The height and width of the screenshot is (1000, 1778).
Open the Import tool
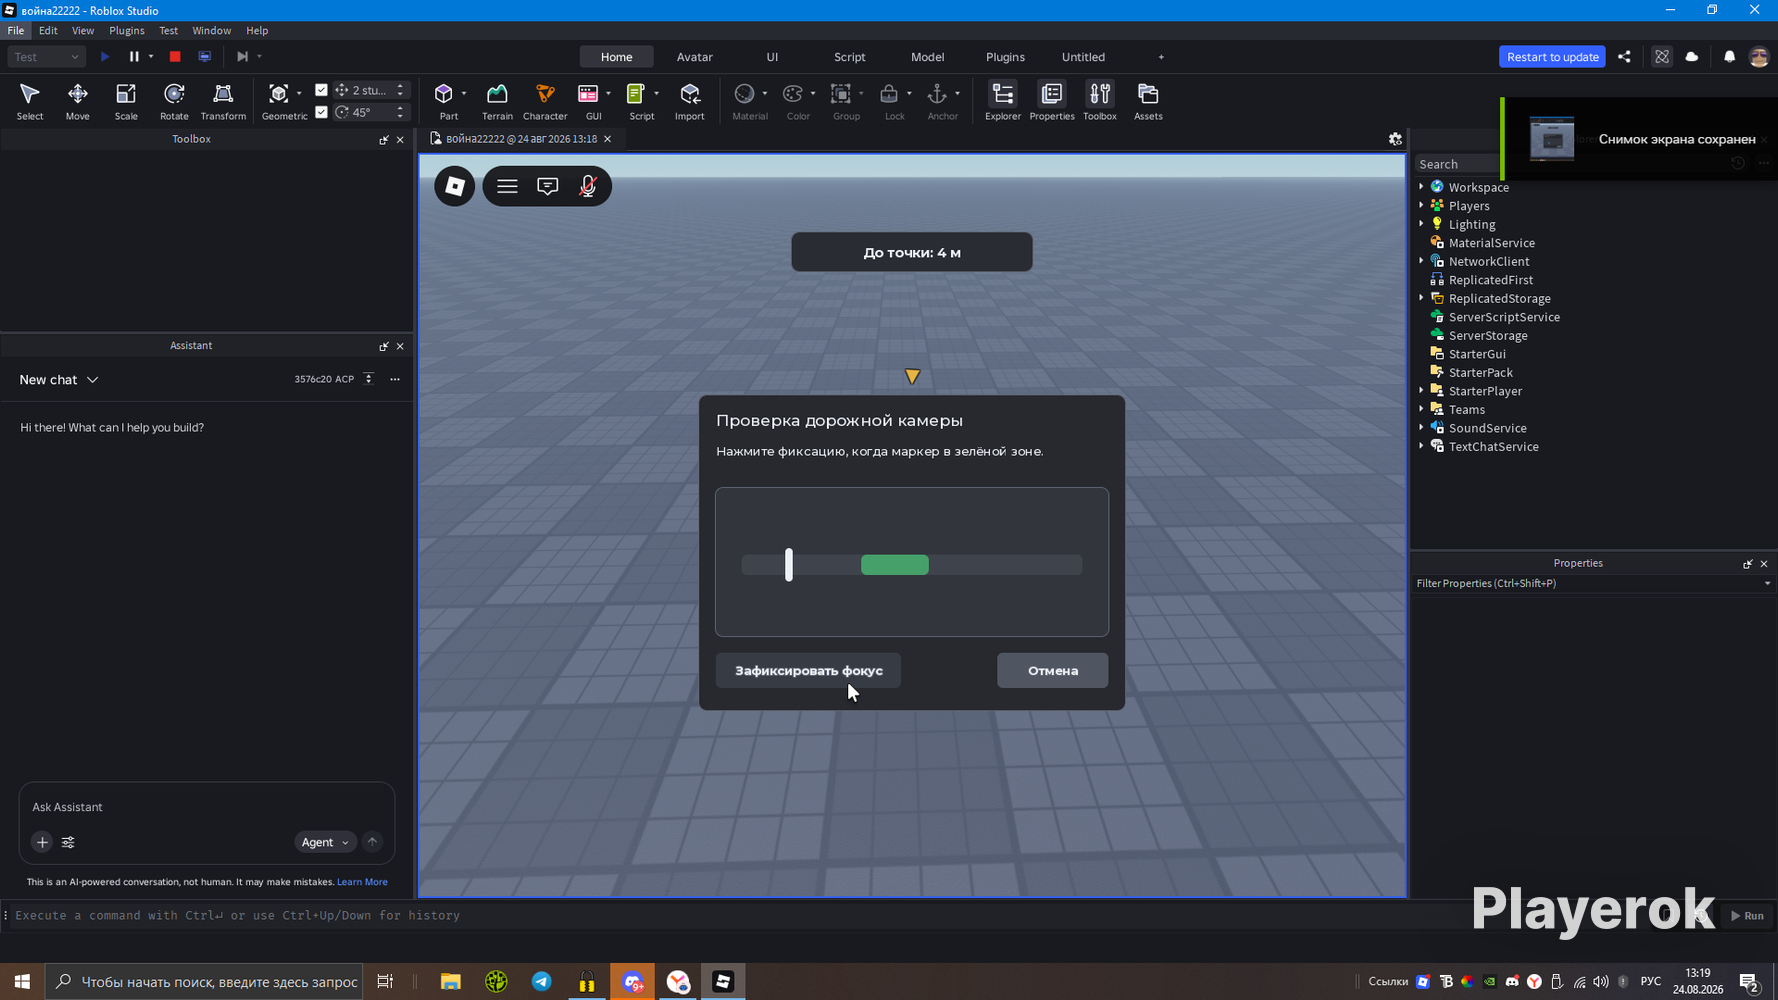click(x=690, y=101)
